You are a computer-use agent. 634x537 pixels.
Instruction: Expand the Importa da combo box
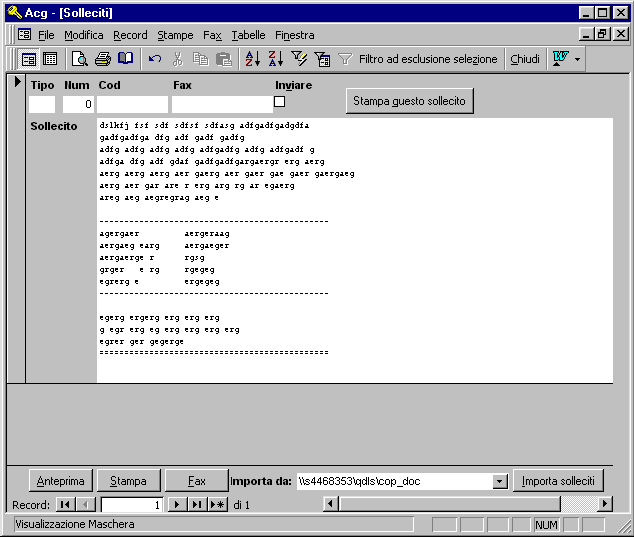(x=500, y=481)
